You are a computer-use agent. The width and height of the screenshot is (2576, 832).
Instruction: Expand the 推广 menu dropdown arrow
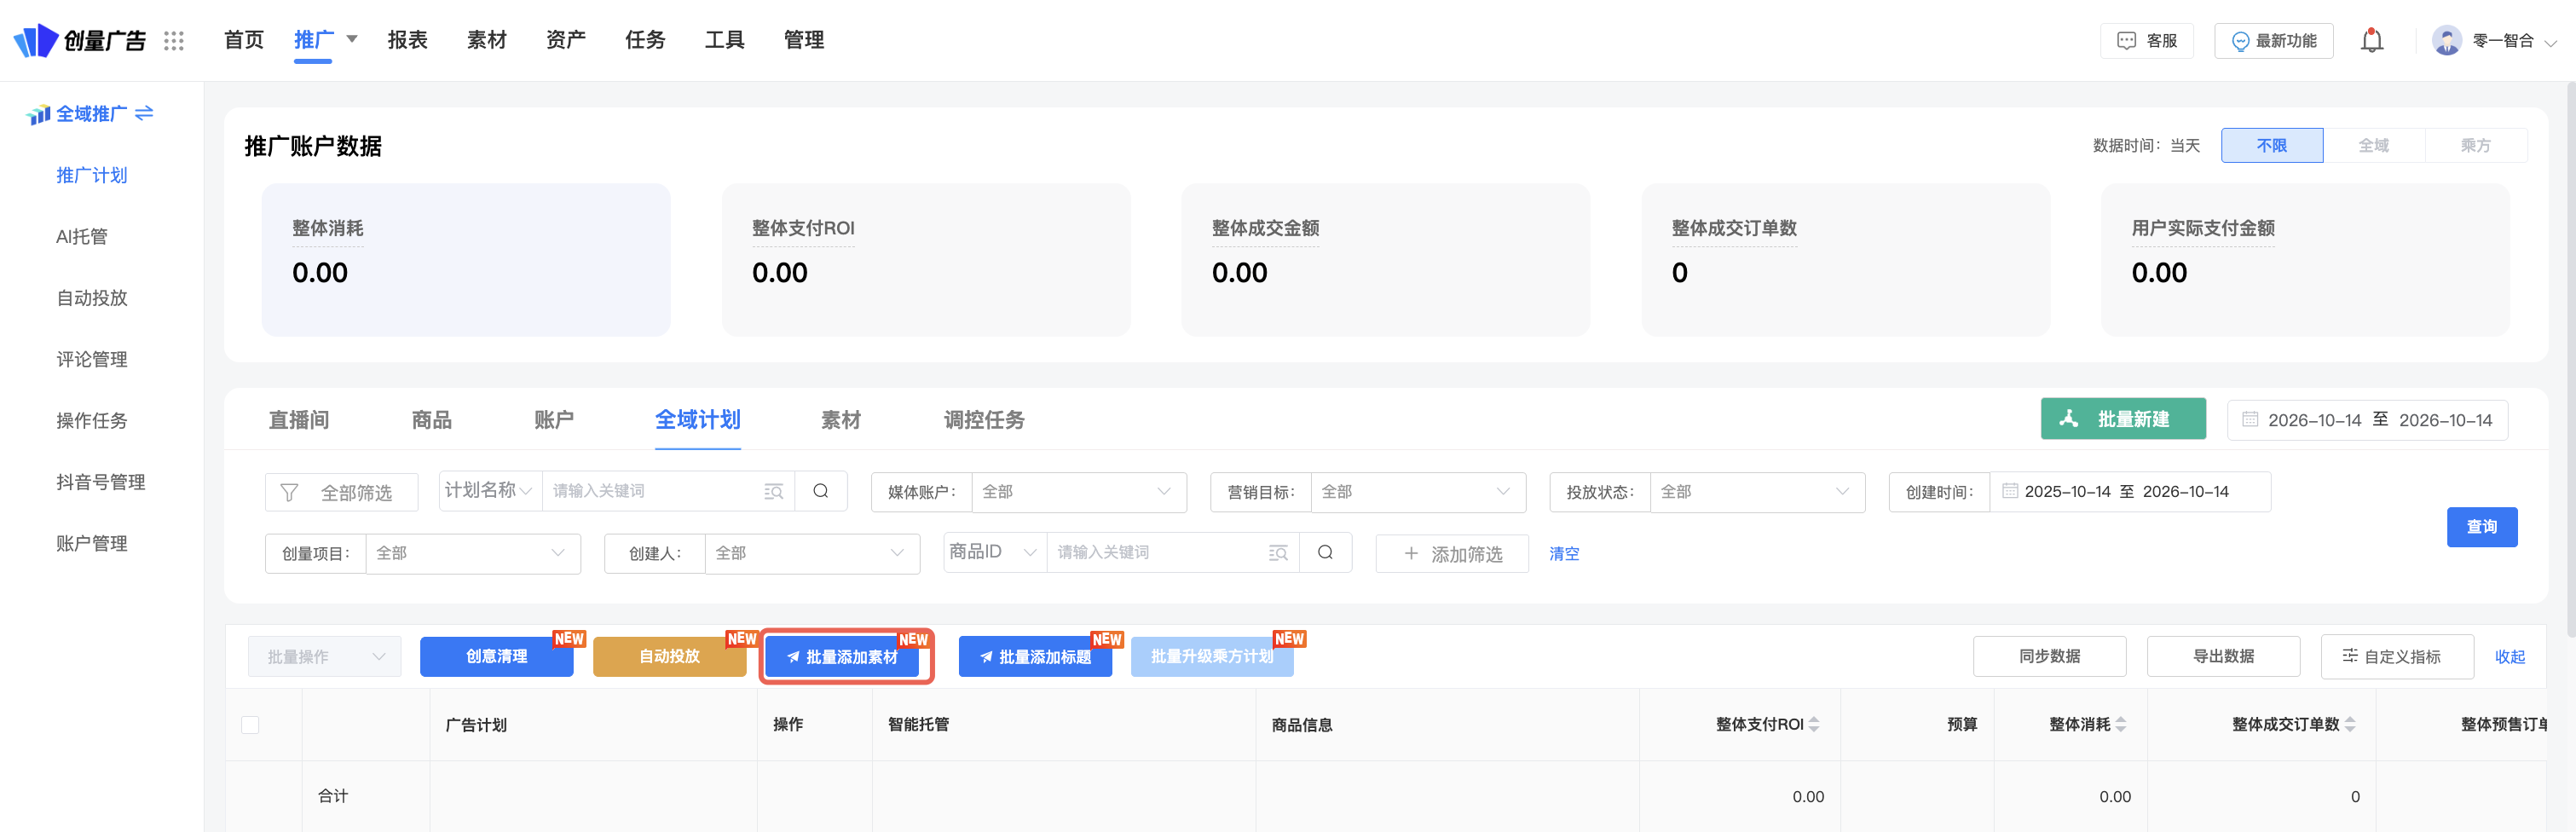tap(352, 39)
